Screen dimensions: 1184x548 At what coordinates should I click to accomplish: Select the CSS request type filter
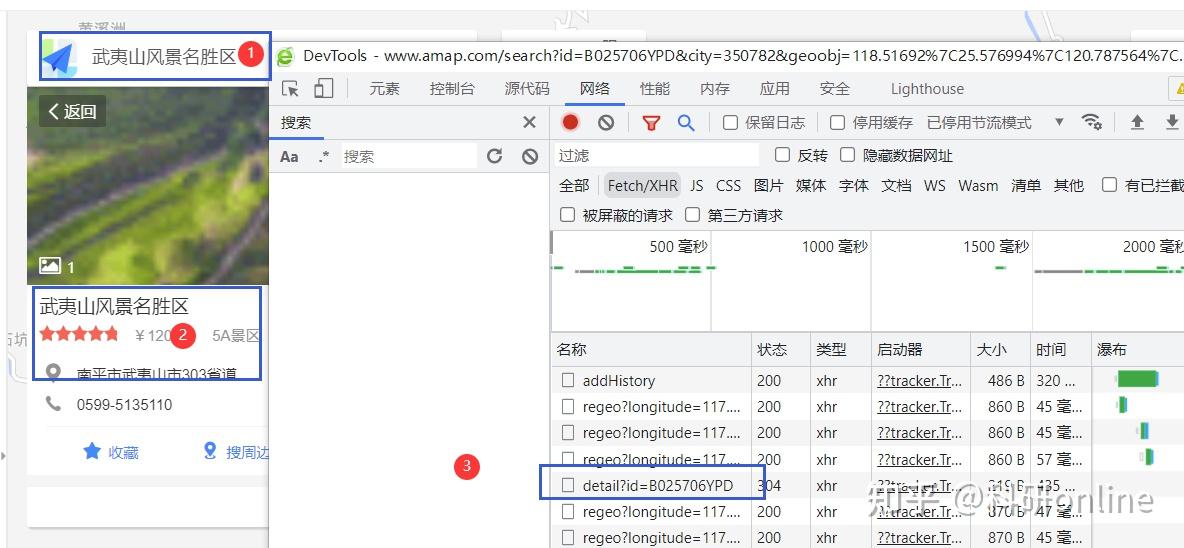(x=729, y=185)
